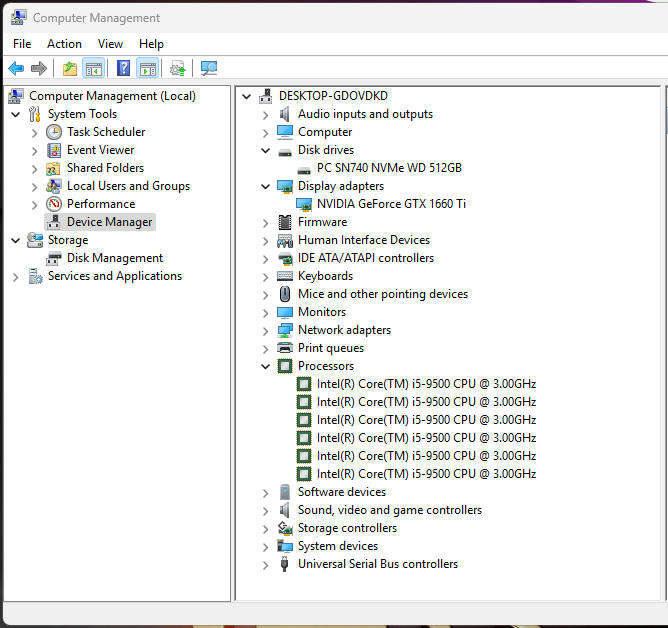This screenshot has width=668, height=628.
Task: Click the Human Interface Devices icon
Action: coord(285,240)
